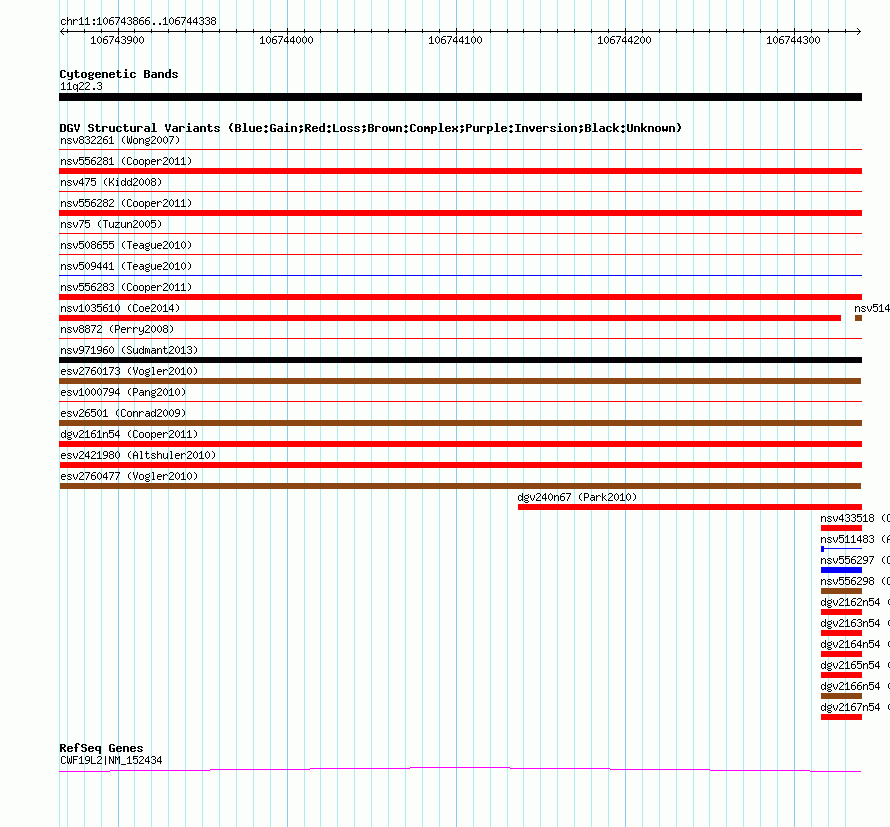Click dgv2161n54 (Cooper2011) variant label
890x827 pixels.
(x=129, y=434)
